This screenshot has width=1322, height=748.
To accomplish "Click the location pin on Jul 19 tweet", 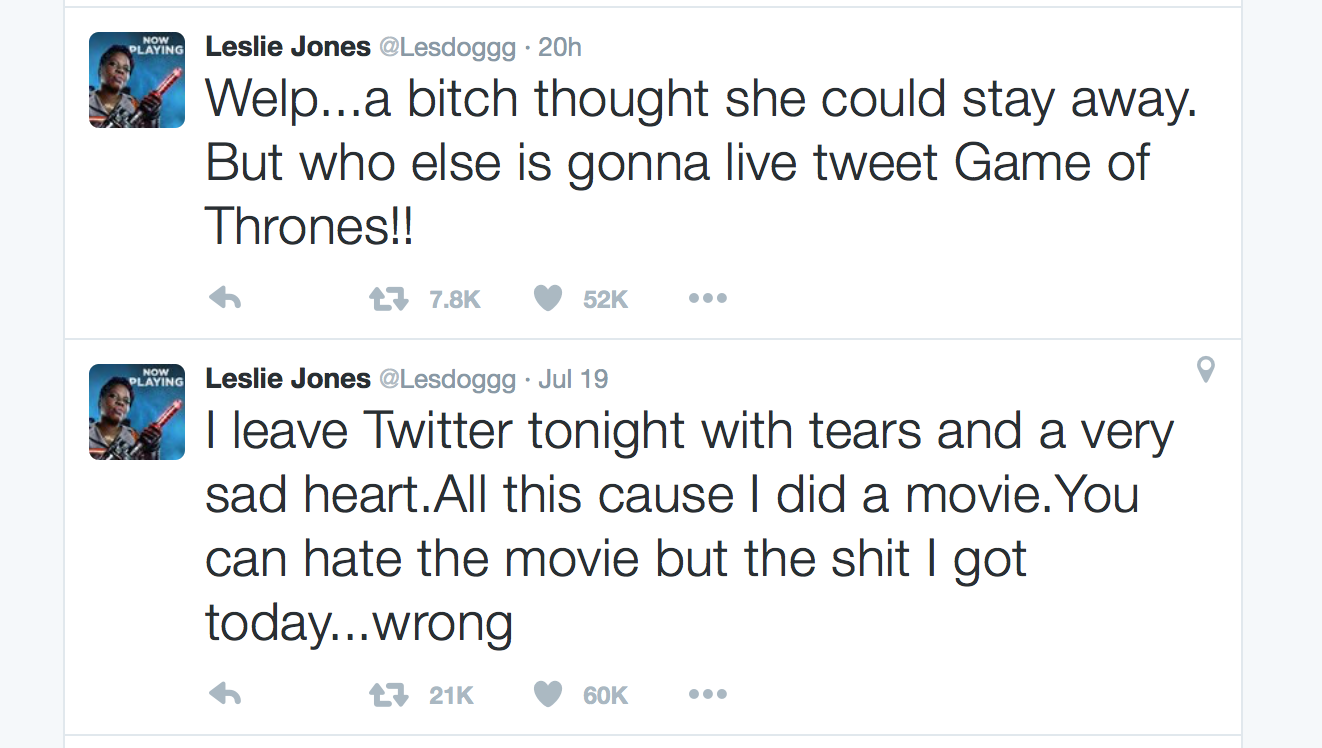I will coord(1206,371).
